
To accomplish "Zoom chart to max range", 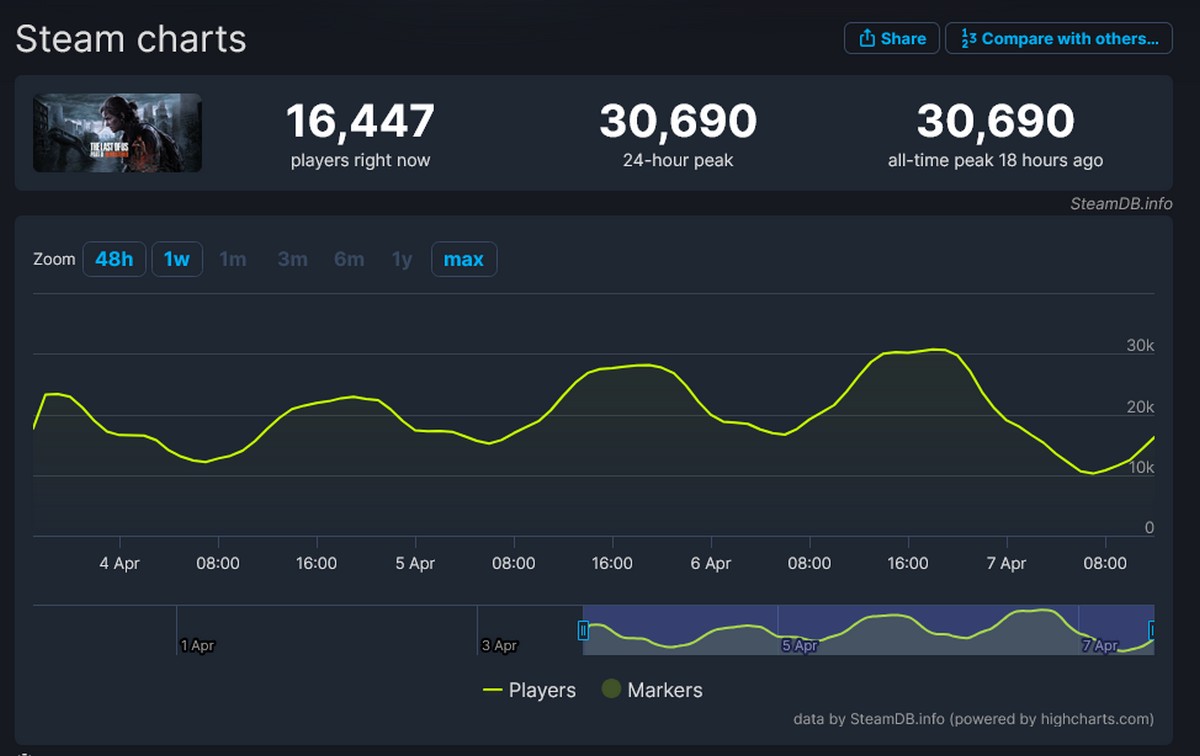I will pos(464,259).
